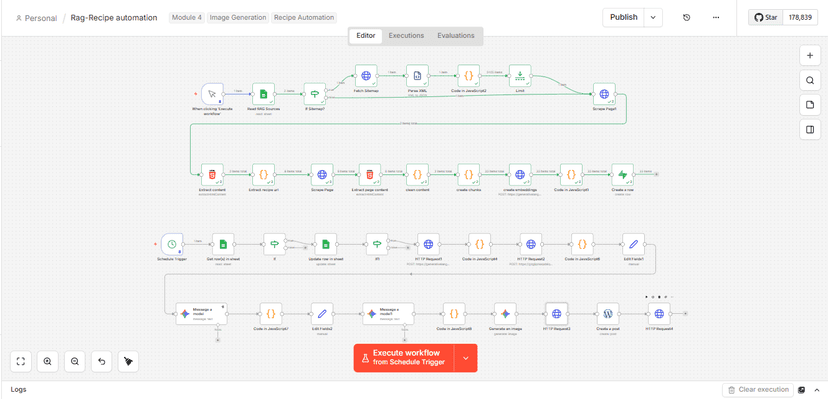Click the Publish button

[x=624, y=17]
